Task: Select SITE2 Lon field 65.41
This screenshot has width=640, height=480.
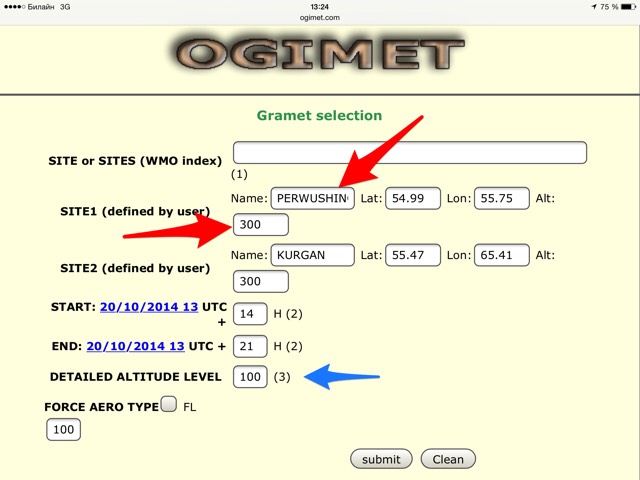Action: [502, 255]
